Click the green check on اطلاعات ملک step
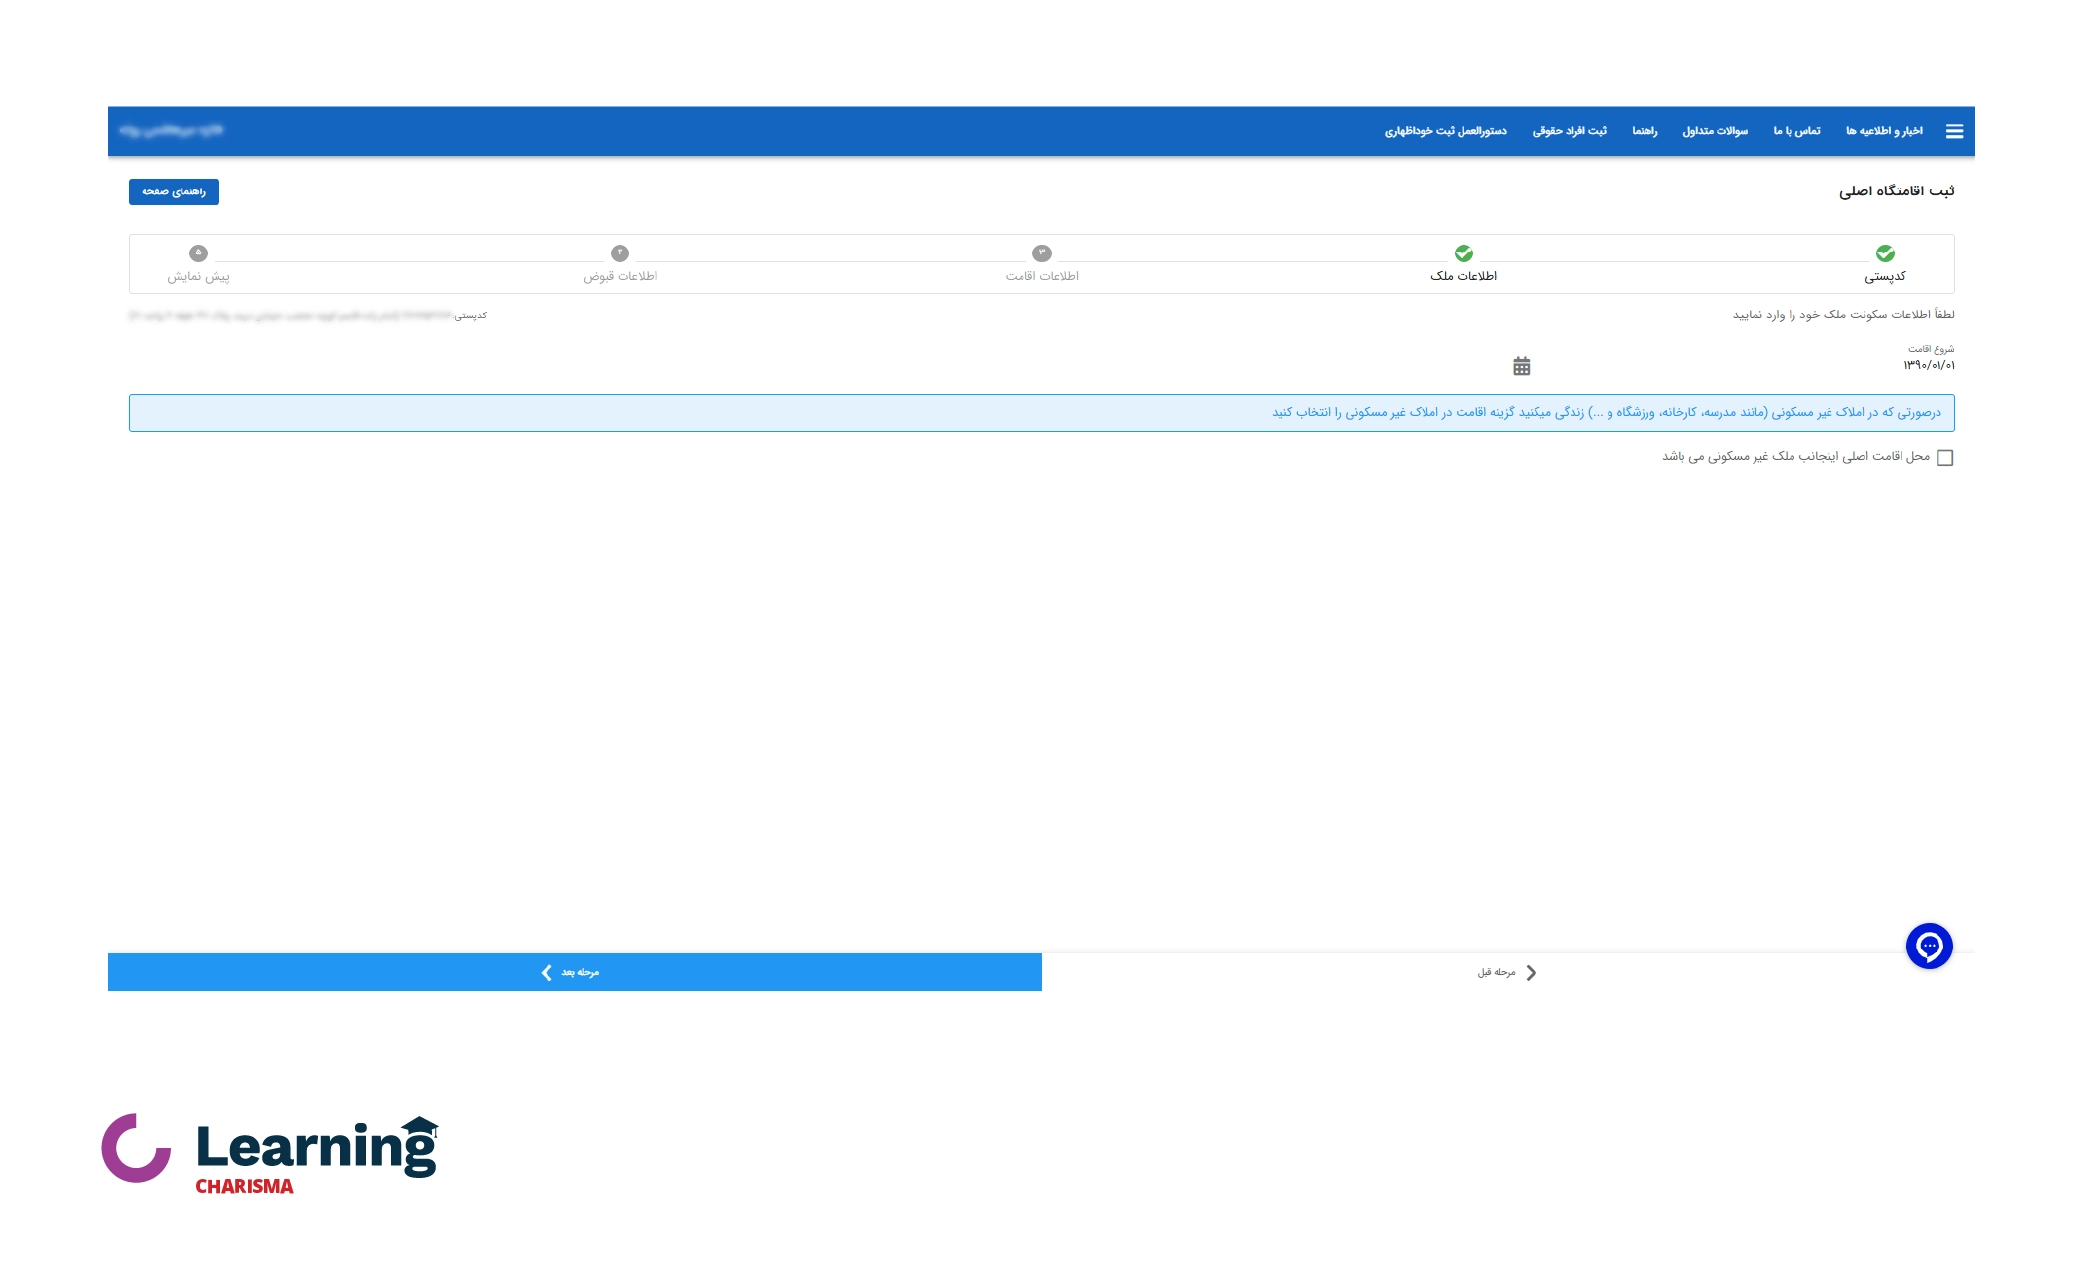The height and width of the screenshot is (1268, 2085). tap(1463, 253)
